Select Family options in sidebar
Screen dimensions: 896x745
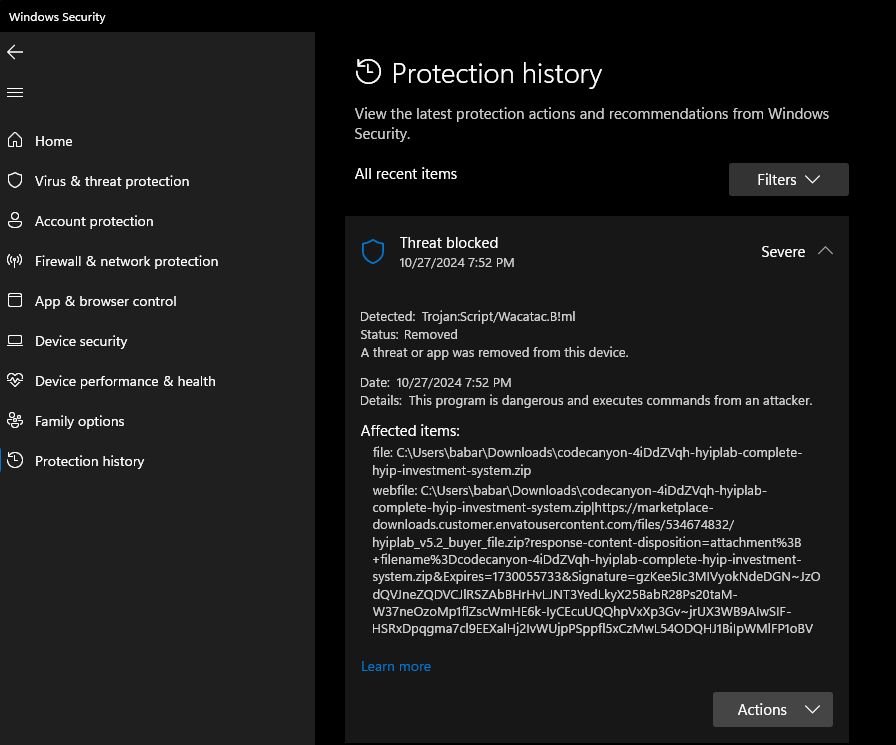(x=80, y=421)
